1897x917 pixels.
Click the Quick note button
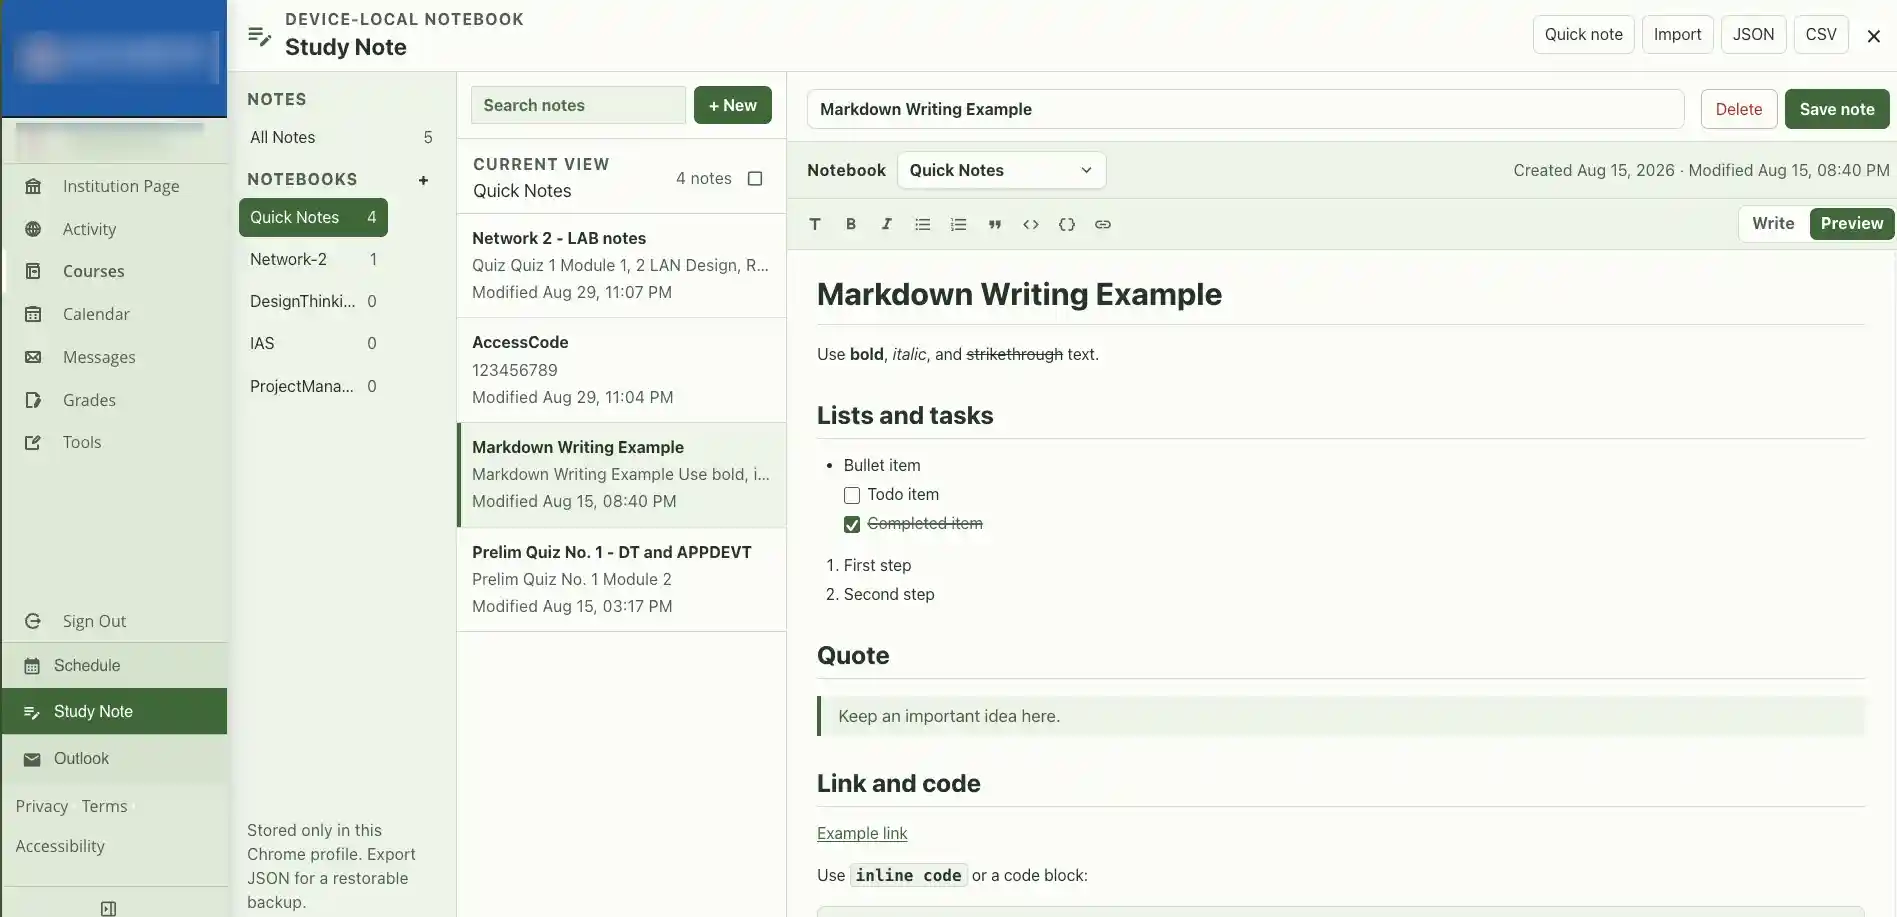coord(1583,34)
